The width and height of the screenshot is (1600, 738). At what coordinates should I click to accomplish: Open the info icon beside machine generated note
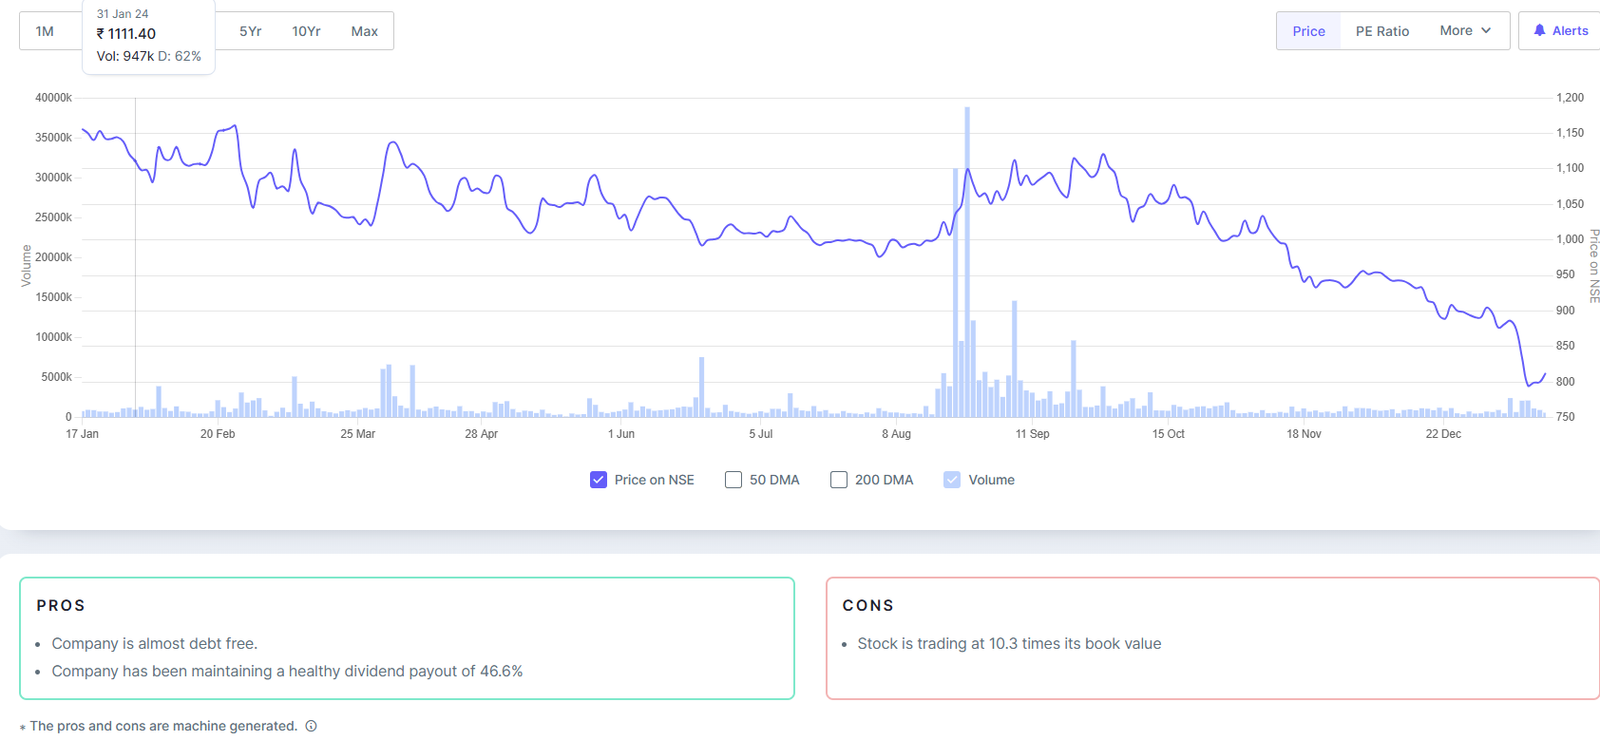click(311, 726)
